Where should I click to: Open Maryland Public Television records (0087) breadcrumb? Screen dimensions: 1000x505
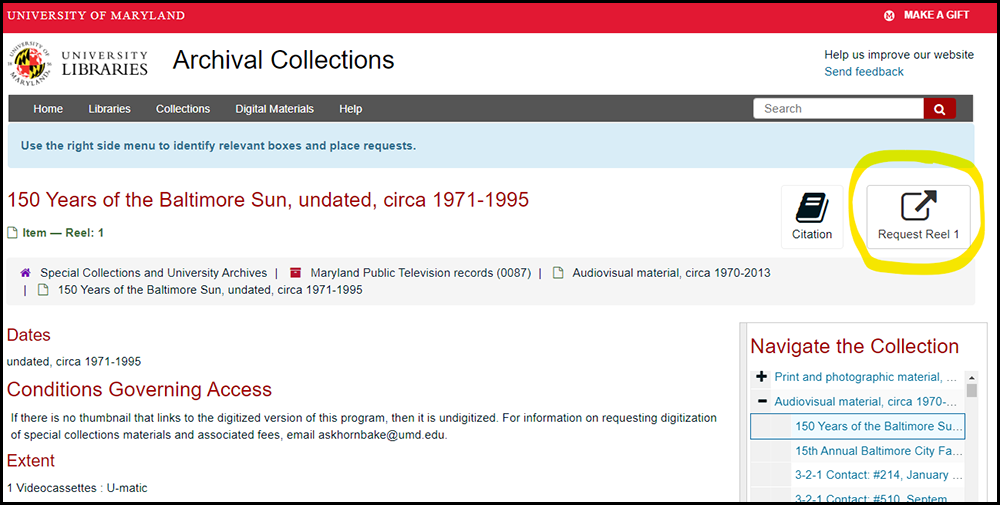(x=421, y=273)
